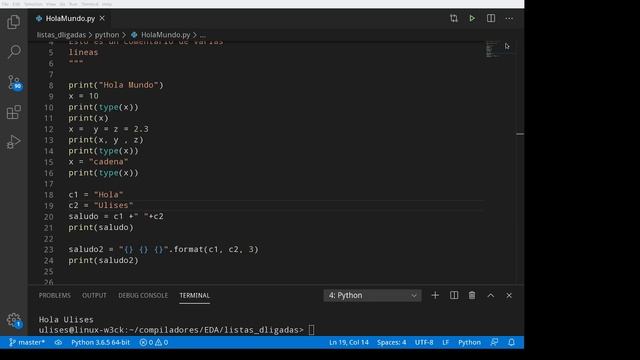Screen dimensions: 640x360
Task: Click terminal output 'Hola Ulises'
Action: click(x=66, y=320)
